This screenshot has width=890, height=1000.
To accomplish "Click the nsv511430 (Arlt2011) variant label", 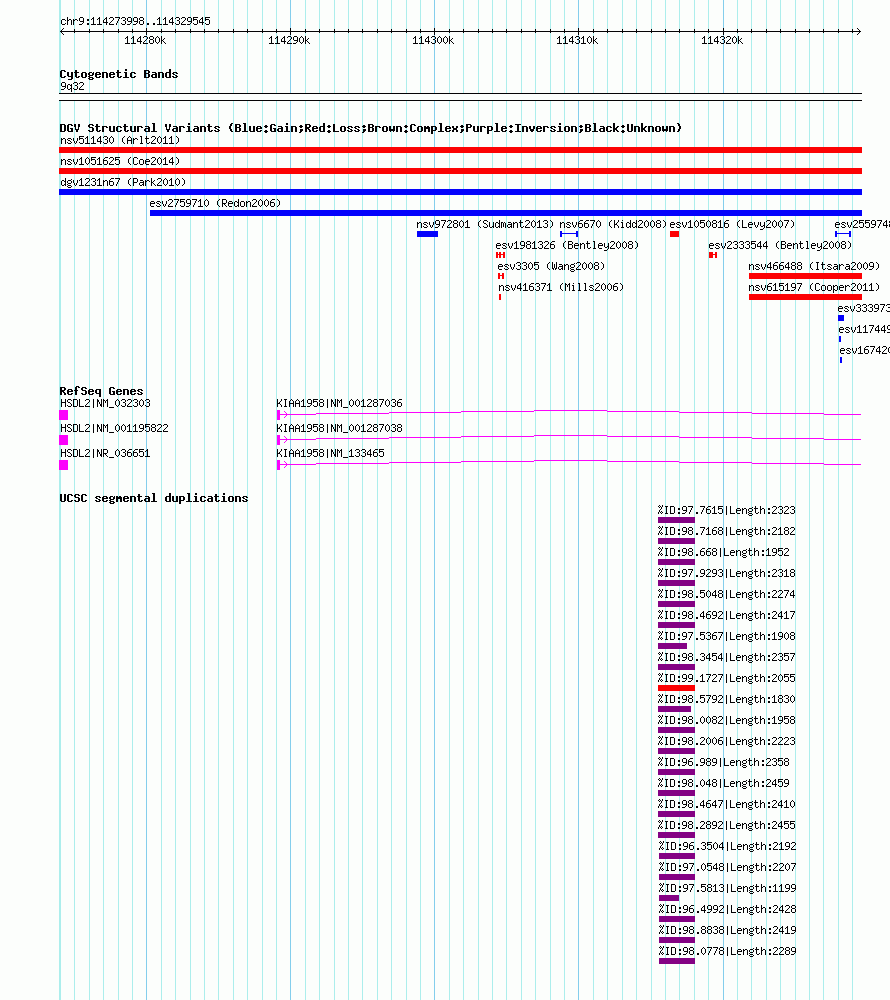I will [x=120, y=140].
